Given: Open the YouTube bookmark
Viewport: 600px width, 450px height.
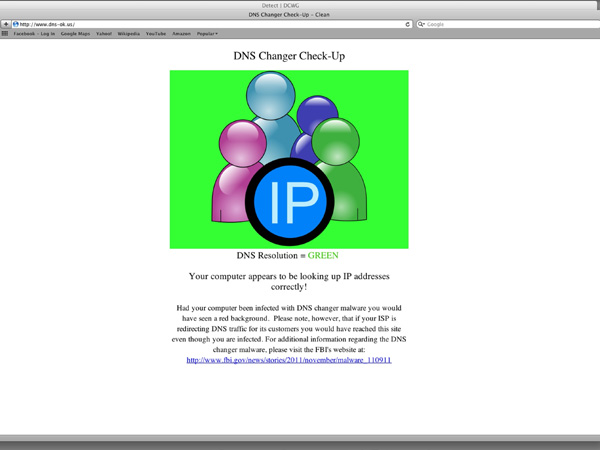Looking at the screenshot, I should pyautogui.click(x=156, y=33).
